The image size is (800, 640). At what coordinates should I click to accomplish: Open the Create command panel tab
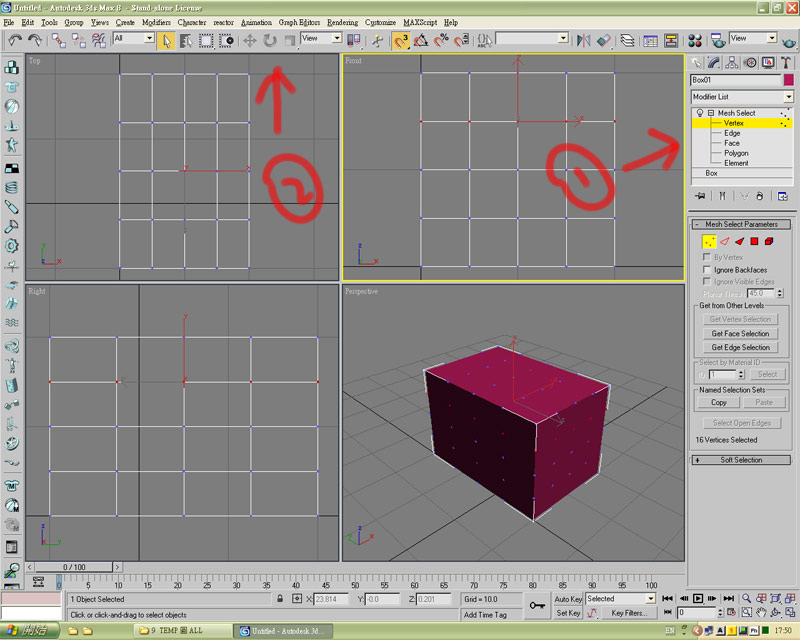696,63
